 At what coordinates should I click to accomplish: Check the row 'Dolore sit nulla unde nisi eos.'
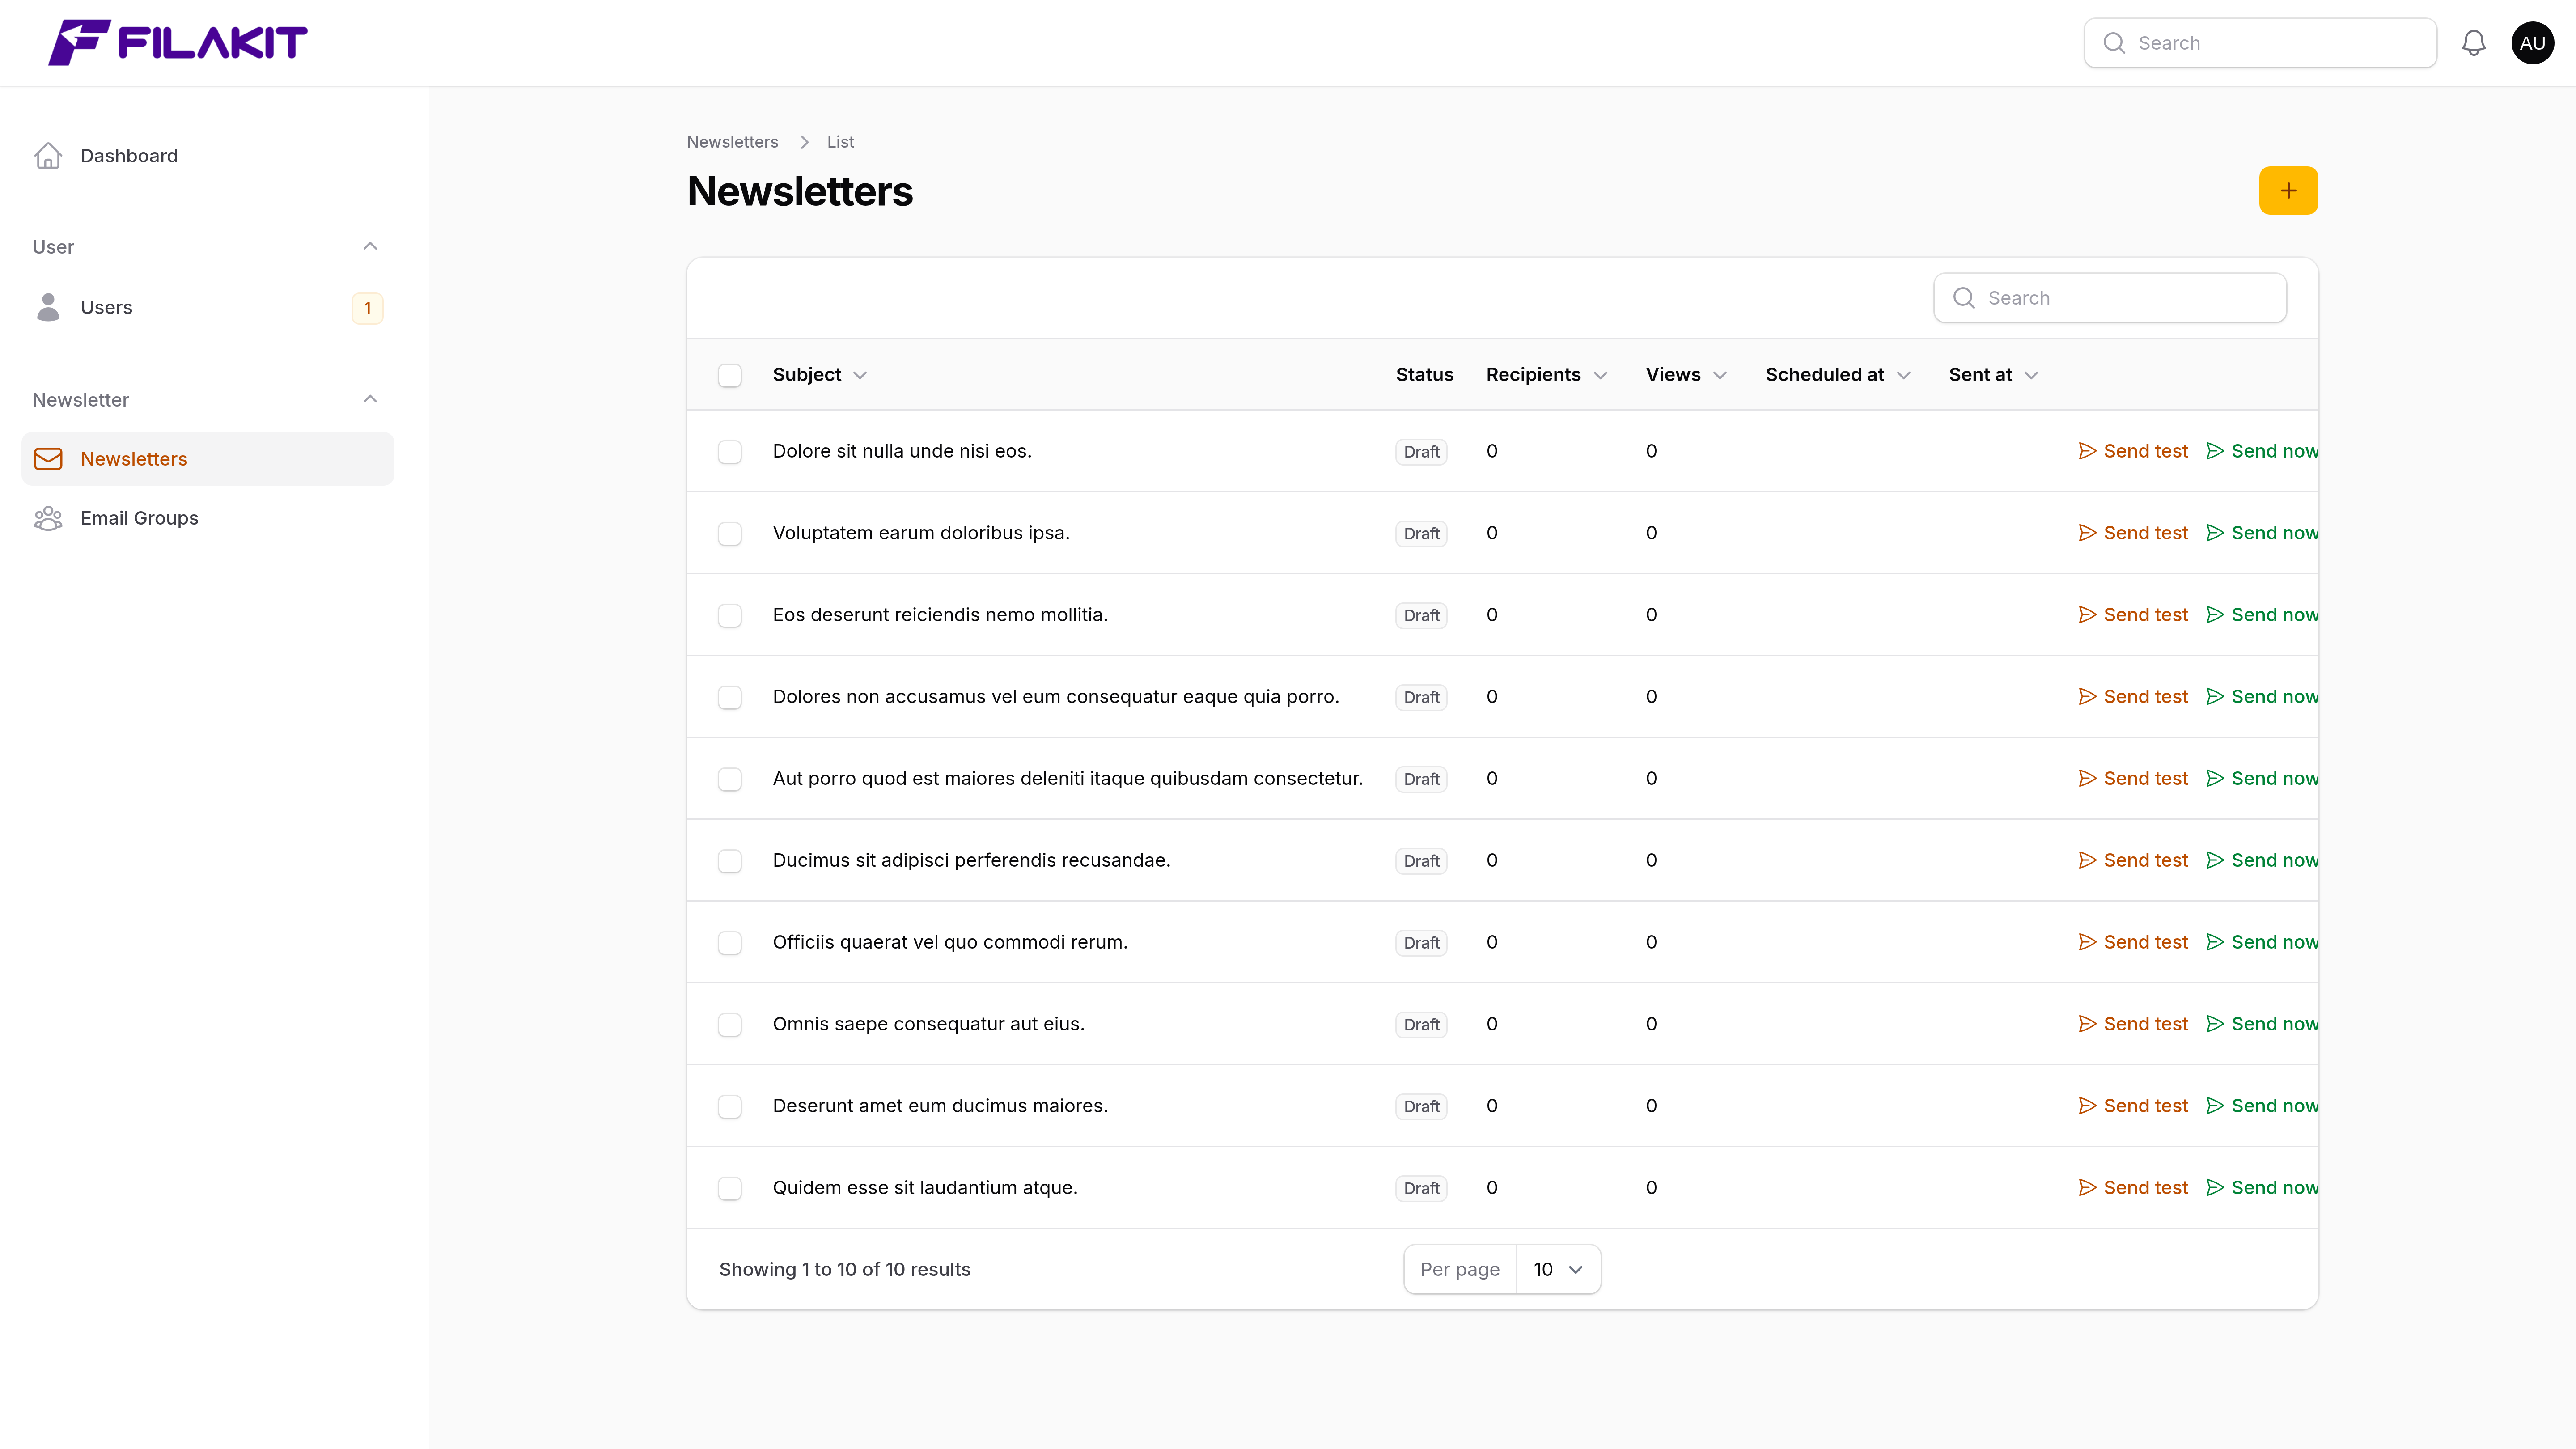[x=730, y=452]
